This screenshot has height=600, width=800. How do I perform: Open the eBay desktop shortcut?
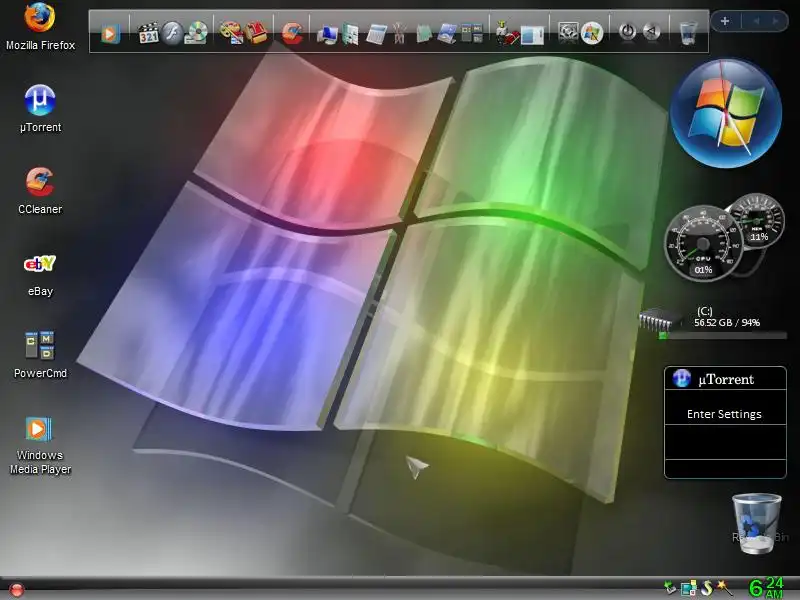coord(40,274)
